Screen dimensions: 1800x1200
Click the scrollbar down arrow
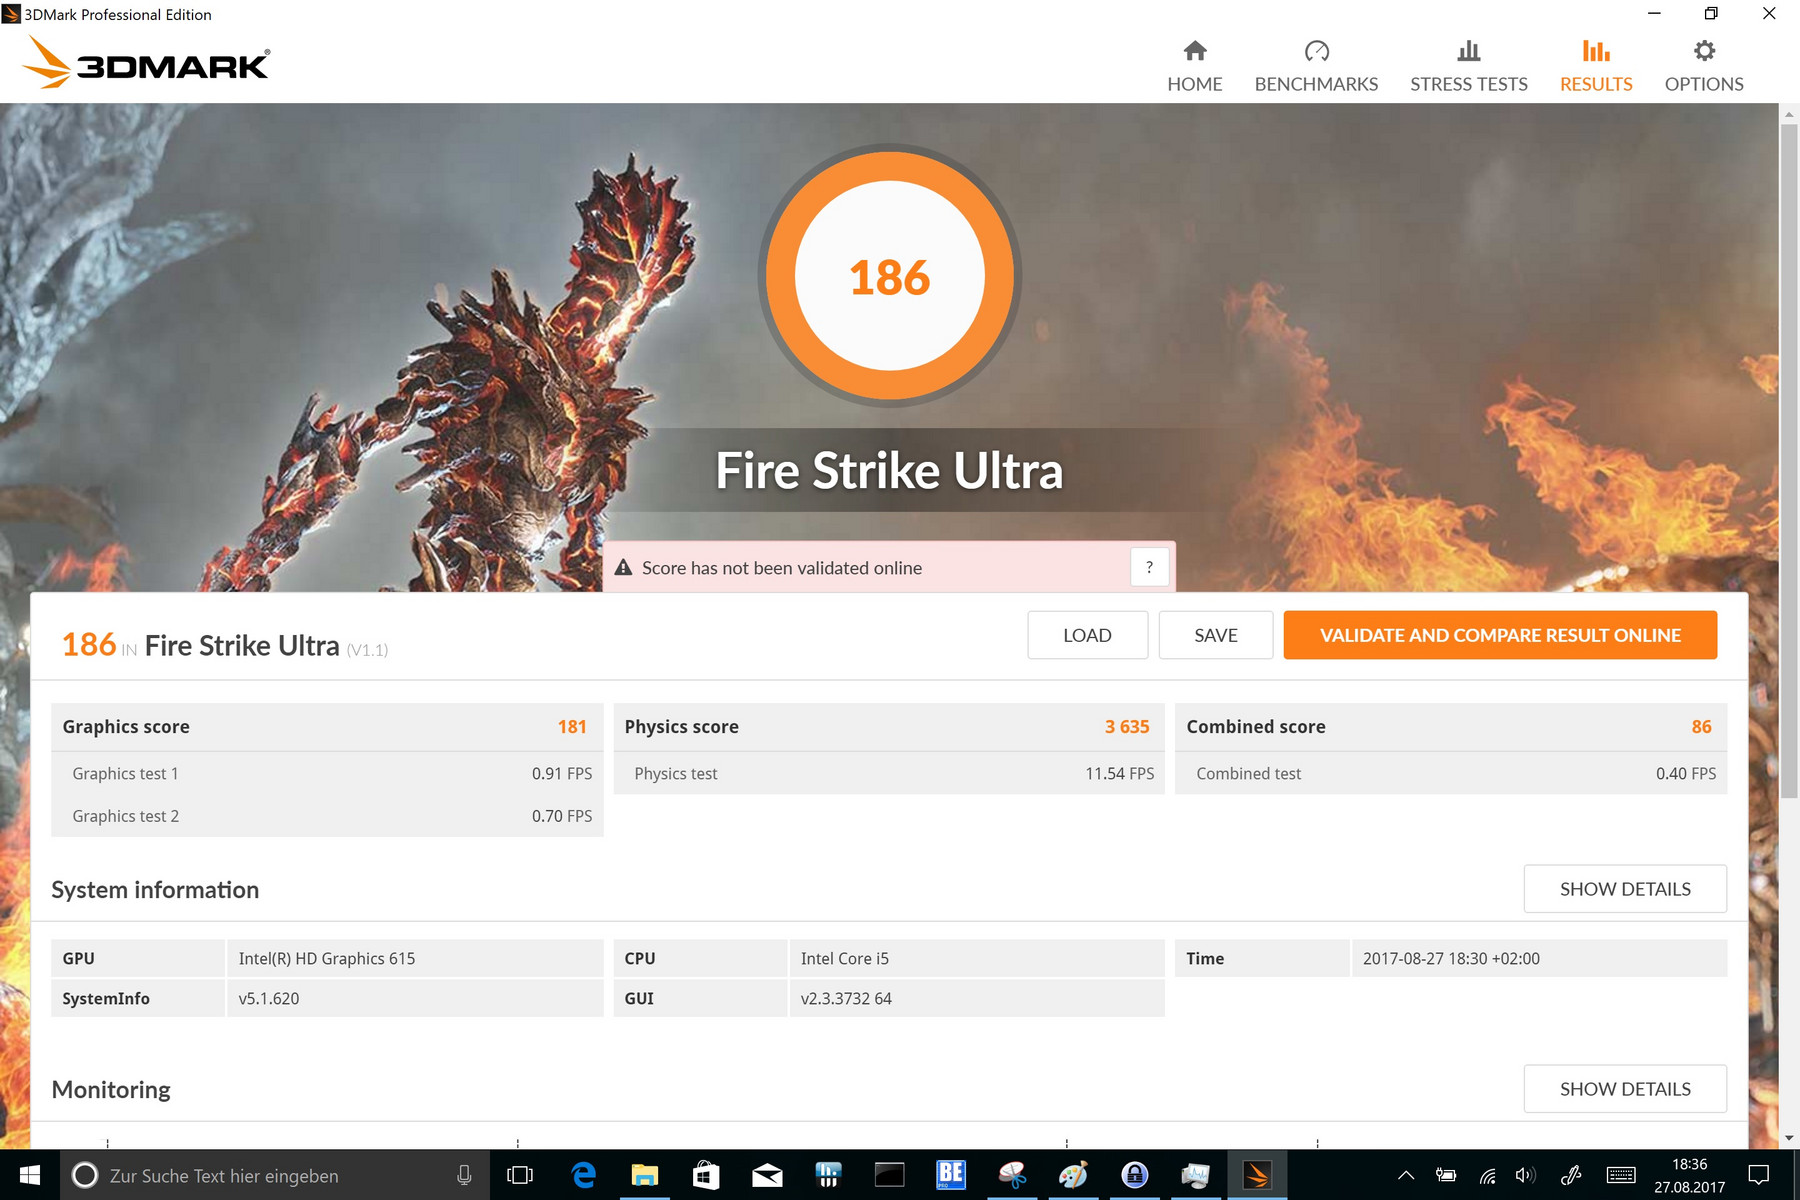[1789, 1138]
